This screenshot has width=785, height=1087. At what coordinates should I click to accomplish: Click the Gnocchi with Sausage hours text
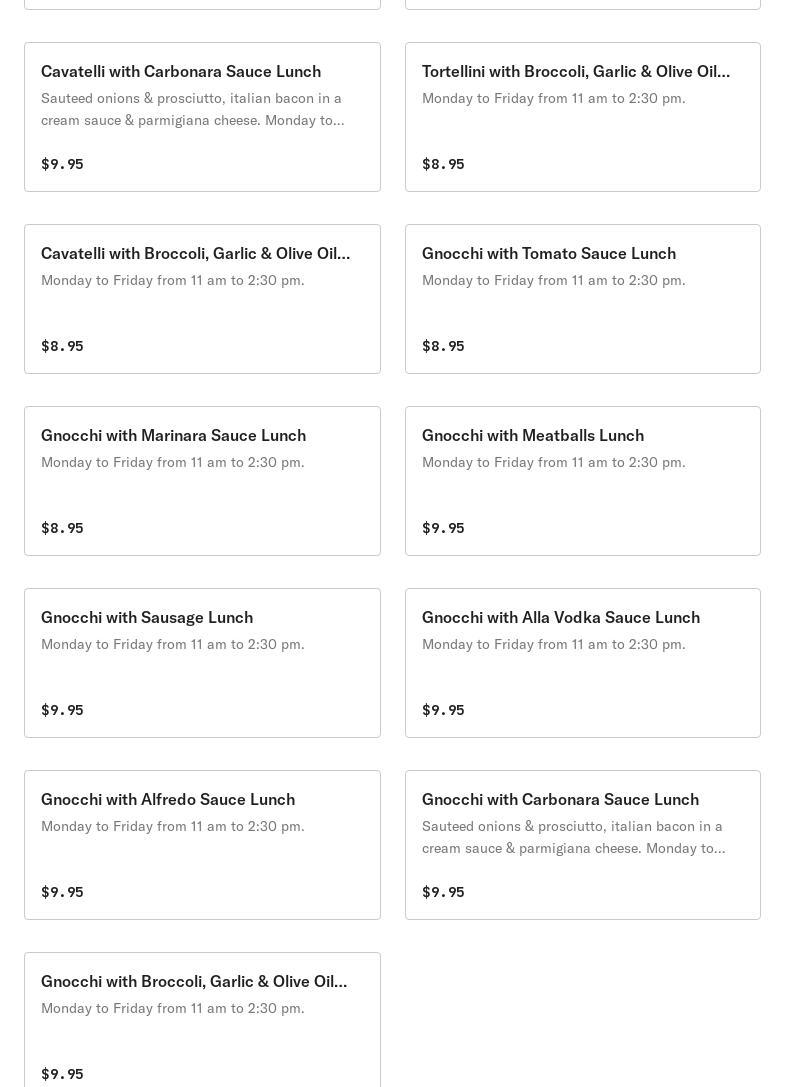click(x=172, y=644)
